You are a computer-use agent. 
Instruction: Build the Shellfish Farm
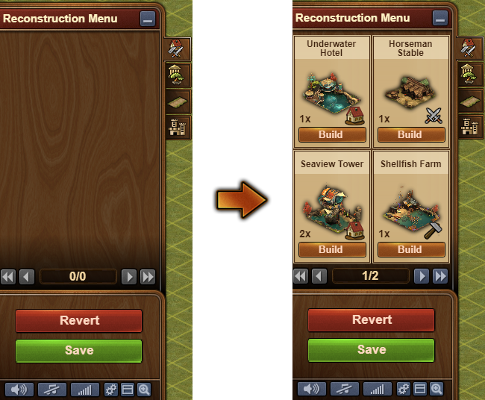coord(411,250)
